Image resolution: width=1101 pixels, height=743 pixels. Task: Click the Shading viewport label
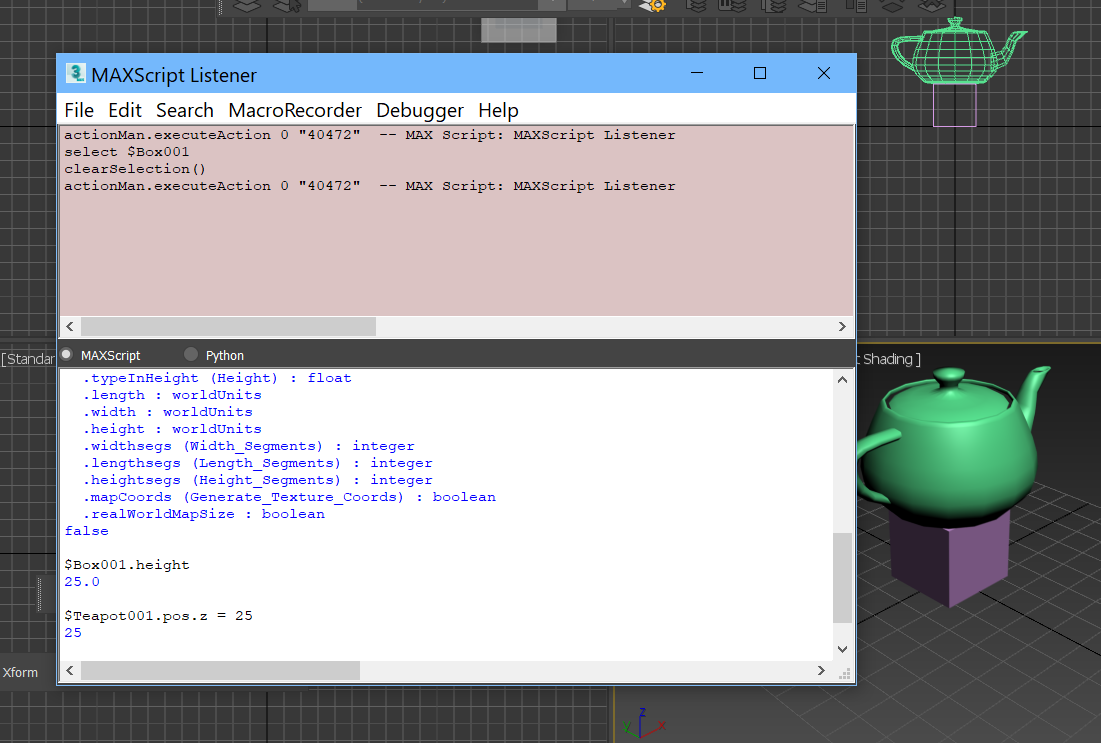[888, 359]
